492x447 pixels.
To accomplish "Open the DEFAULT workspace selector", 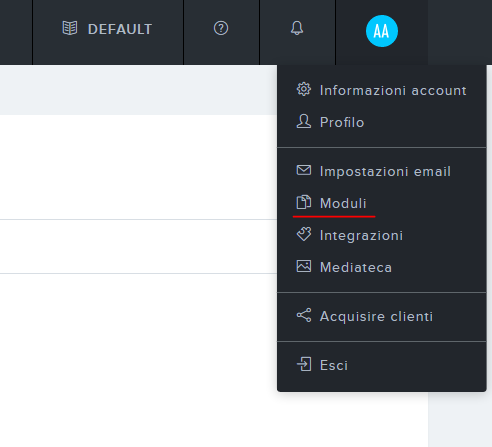I will click(108, 29).
